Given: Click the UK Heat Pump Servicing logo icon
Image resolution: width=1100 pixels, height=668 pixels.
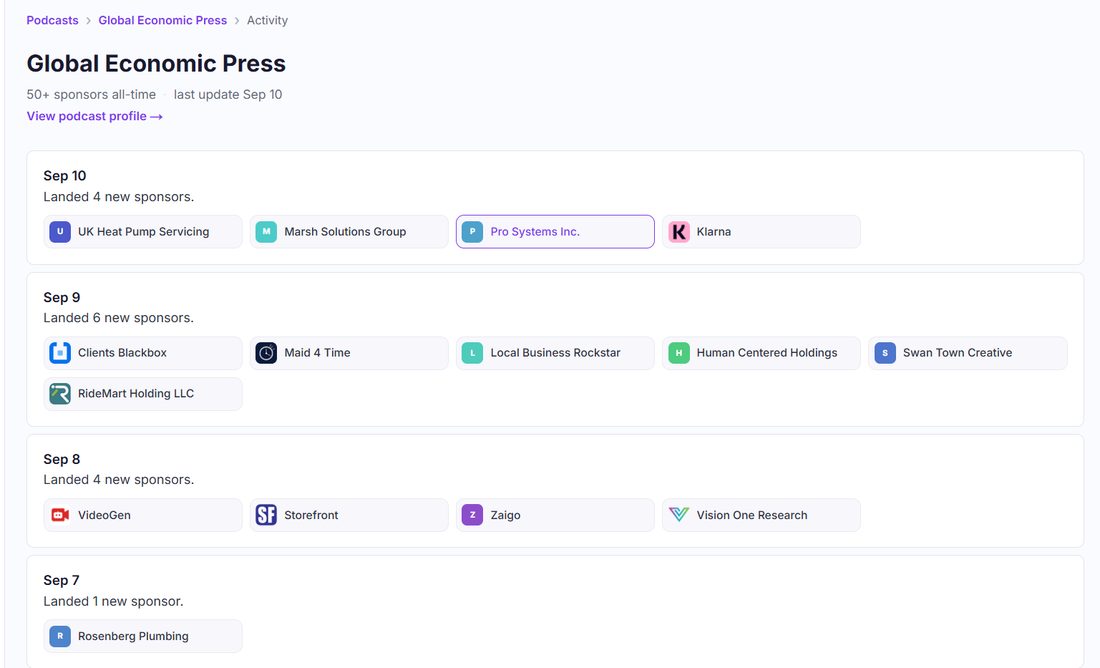Looking at the screenshot, I should click(60, 232).
